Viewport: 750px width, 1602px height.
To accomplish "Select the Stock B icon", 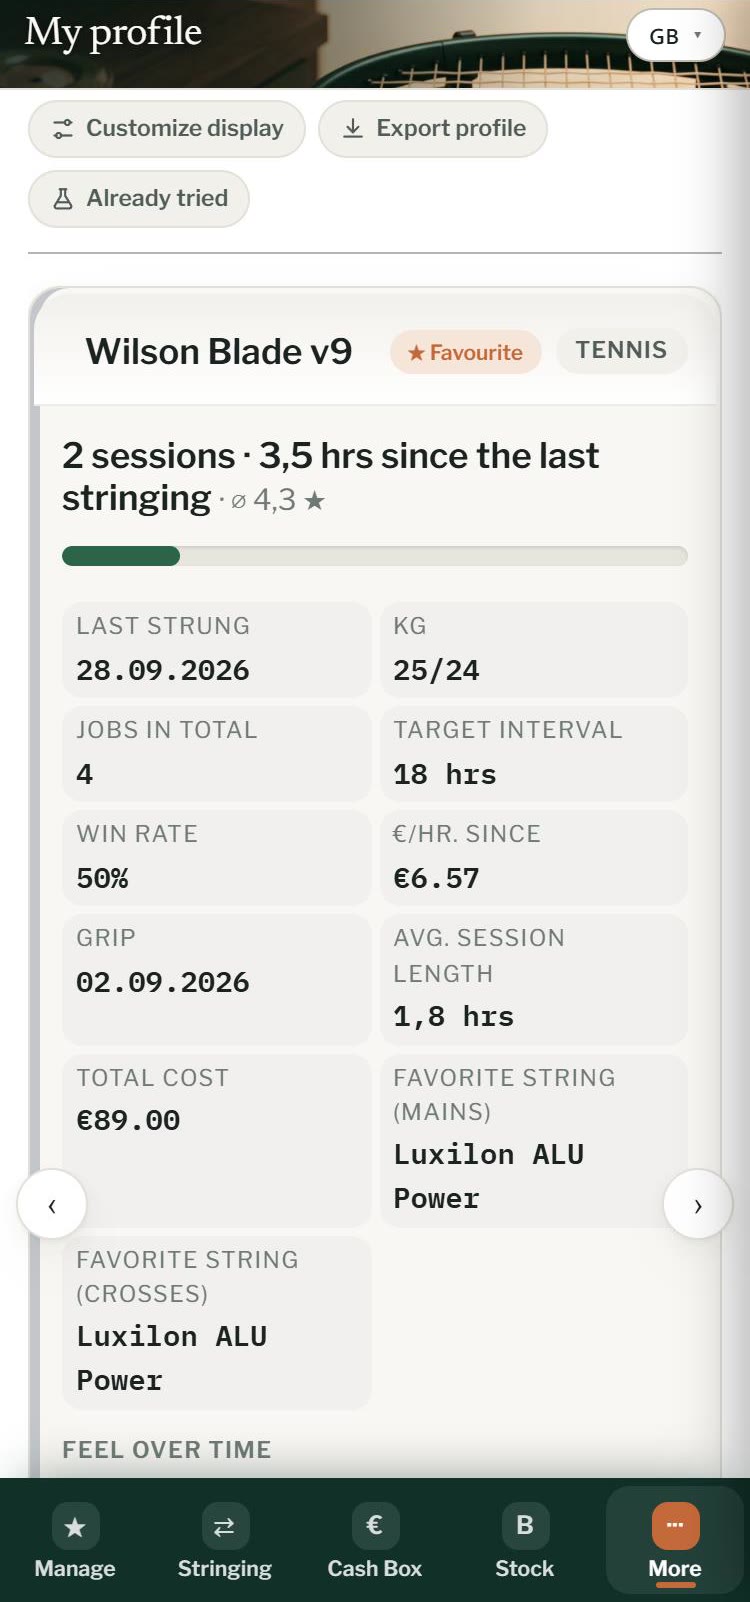I will point(525,1526).
